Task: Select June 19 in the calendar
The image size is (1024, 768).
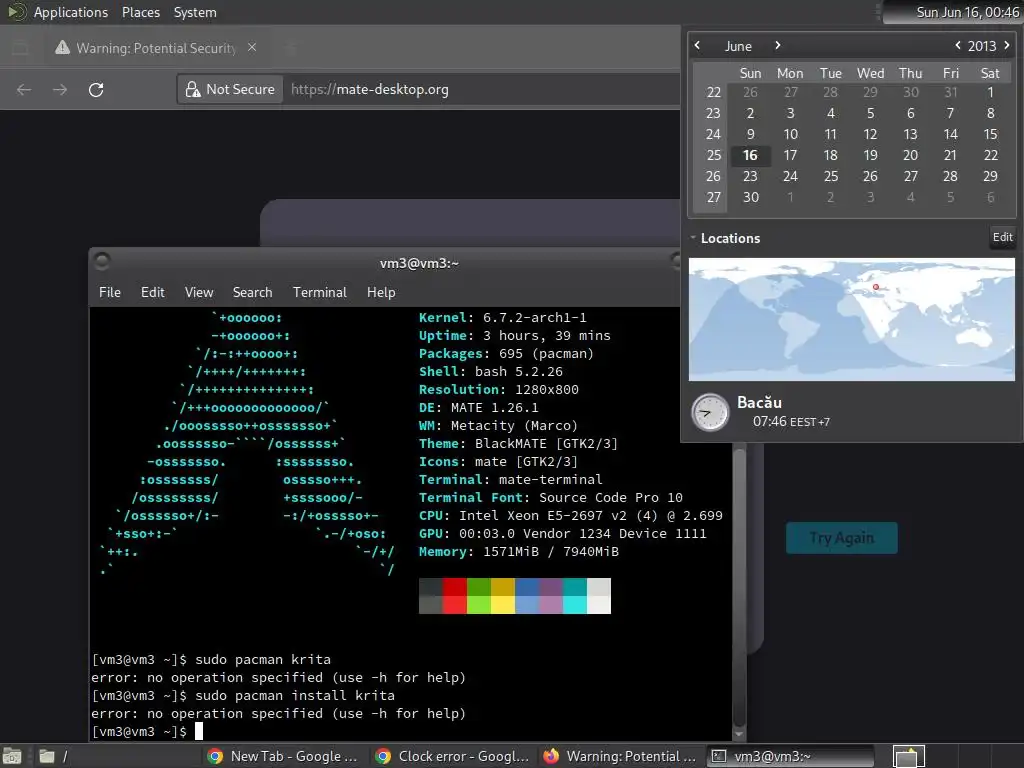Action: (870, 155)
